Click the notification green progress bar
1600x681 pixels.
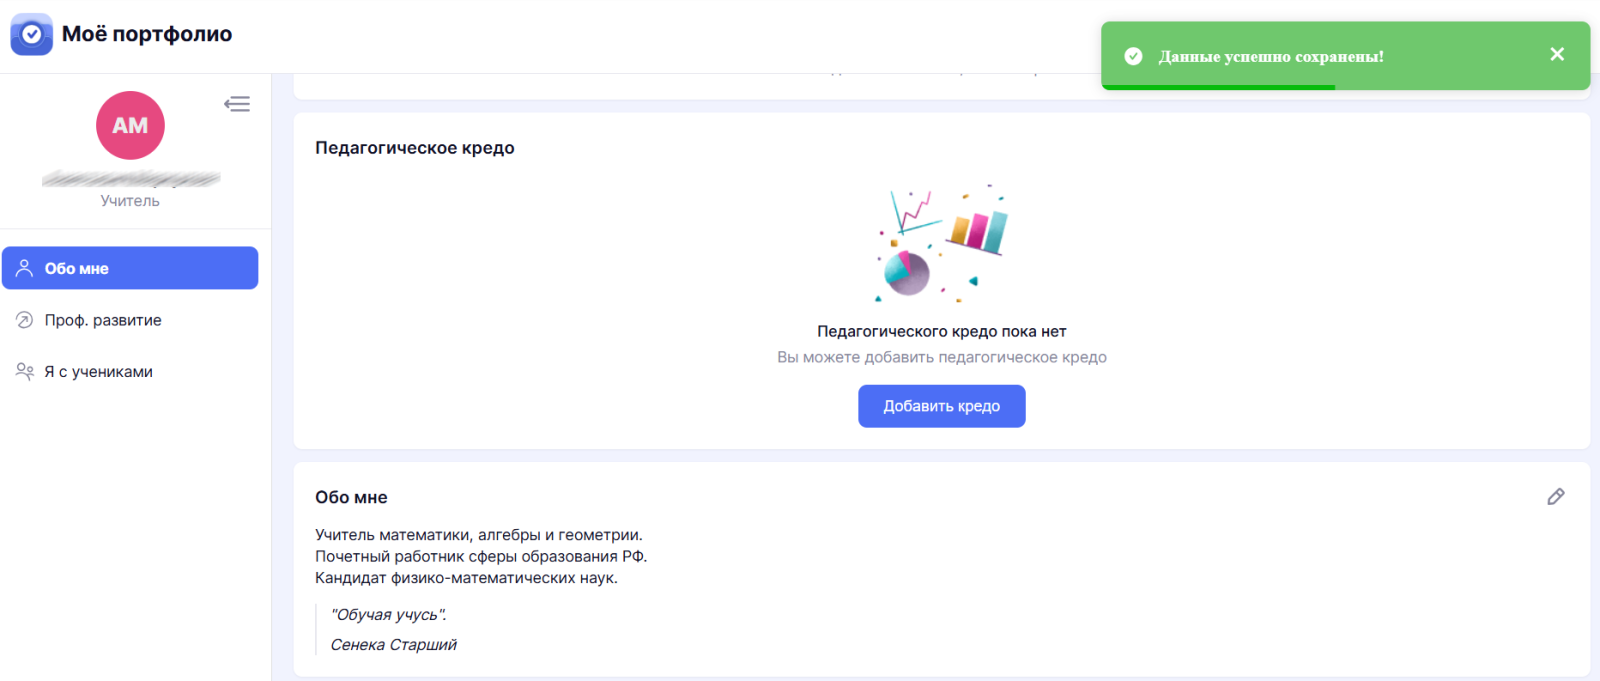pyautogui.click(x=1218, y=87)
